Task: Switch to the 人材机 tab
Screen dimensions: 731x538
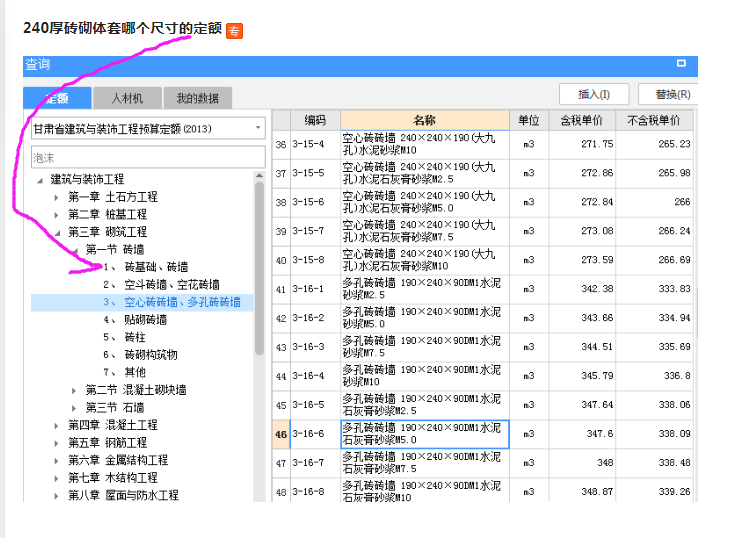Action: [127, 98]
